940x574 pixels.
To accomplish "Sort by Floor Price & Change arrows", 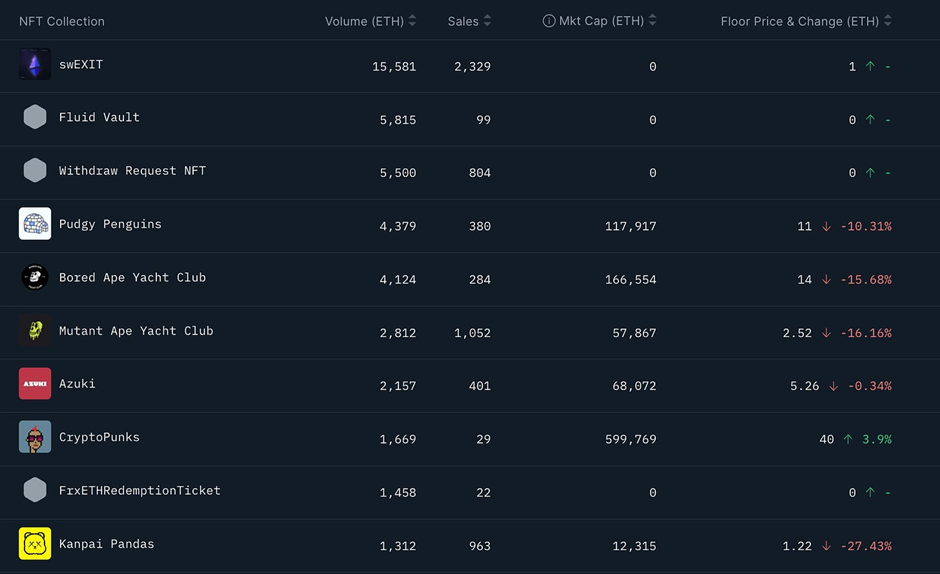I will pyautogui.click(x=888, y=21).
